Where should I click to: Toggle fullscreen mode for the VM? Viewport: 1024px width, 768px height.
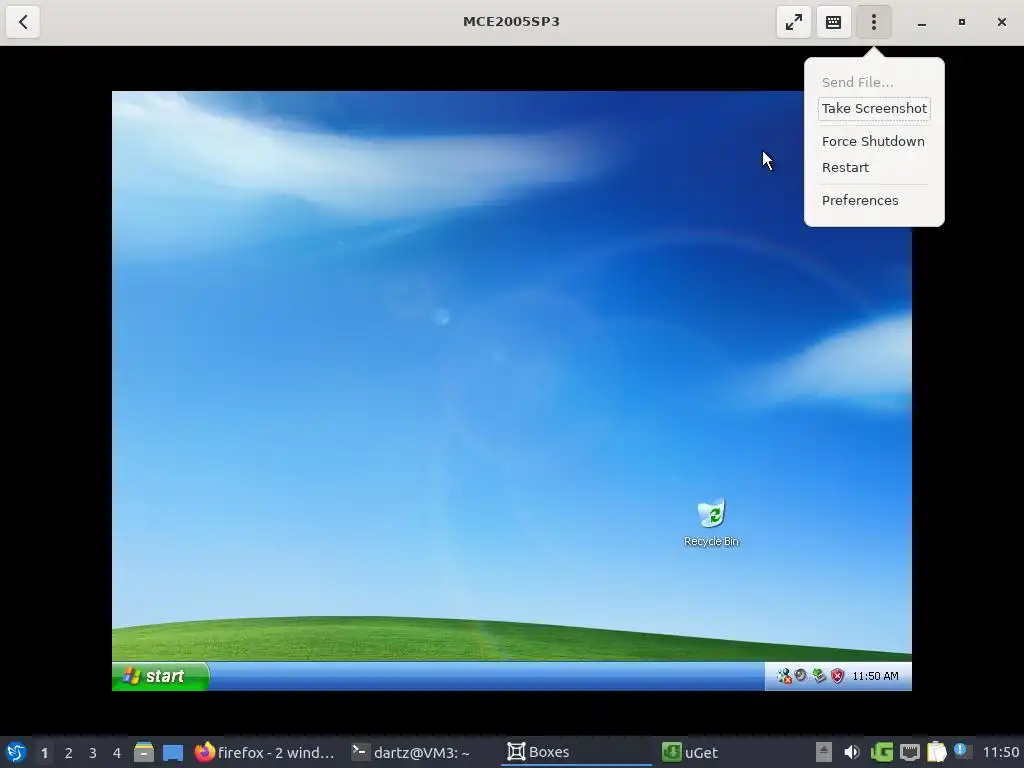pos(793,22)
